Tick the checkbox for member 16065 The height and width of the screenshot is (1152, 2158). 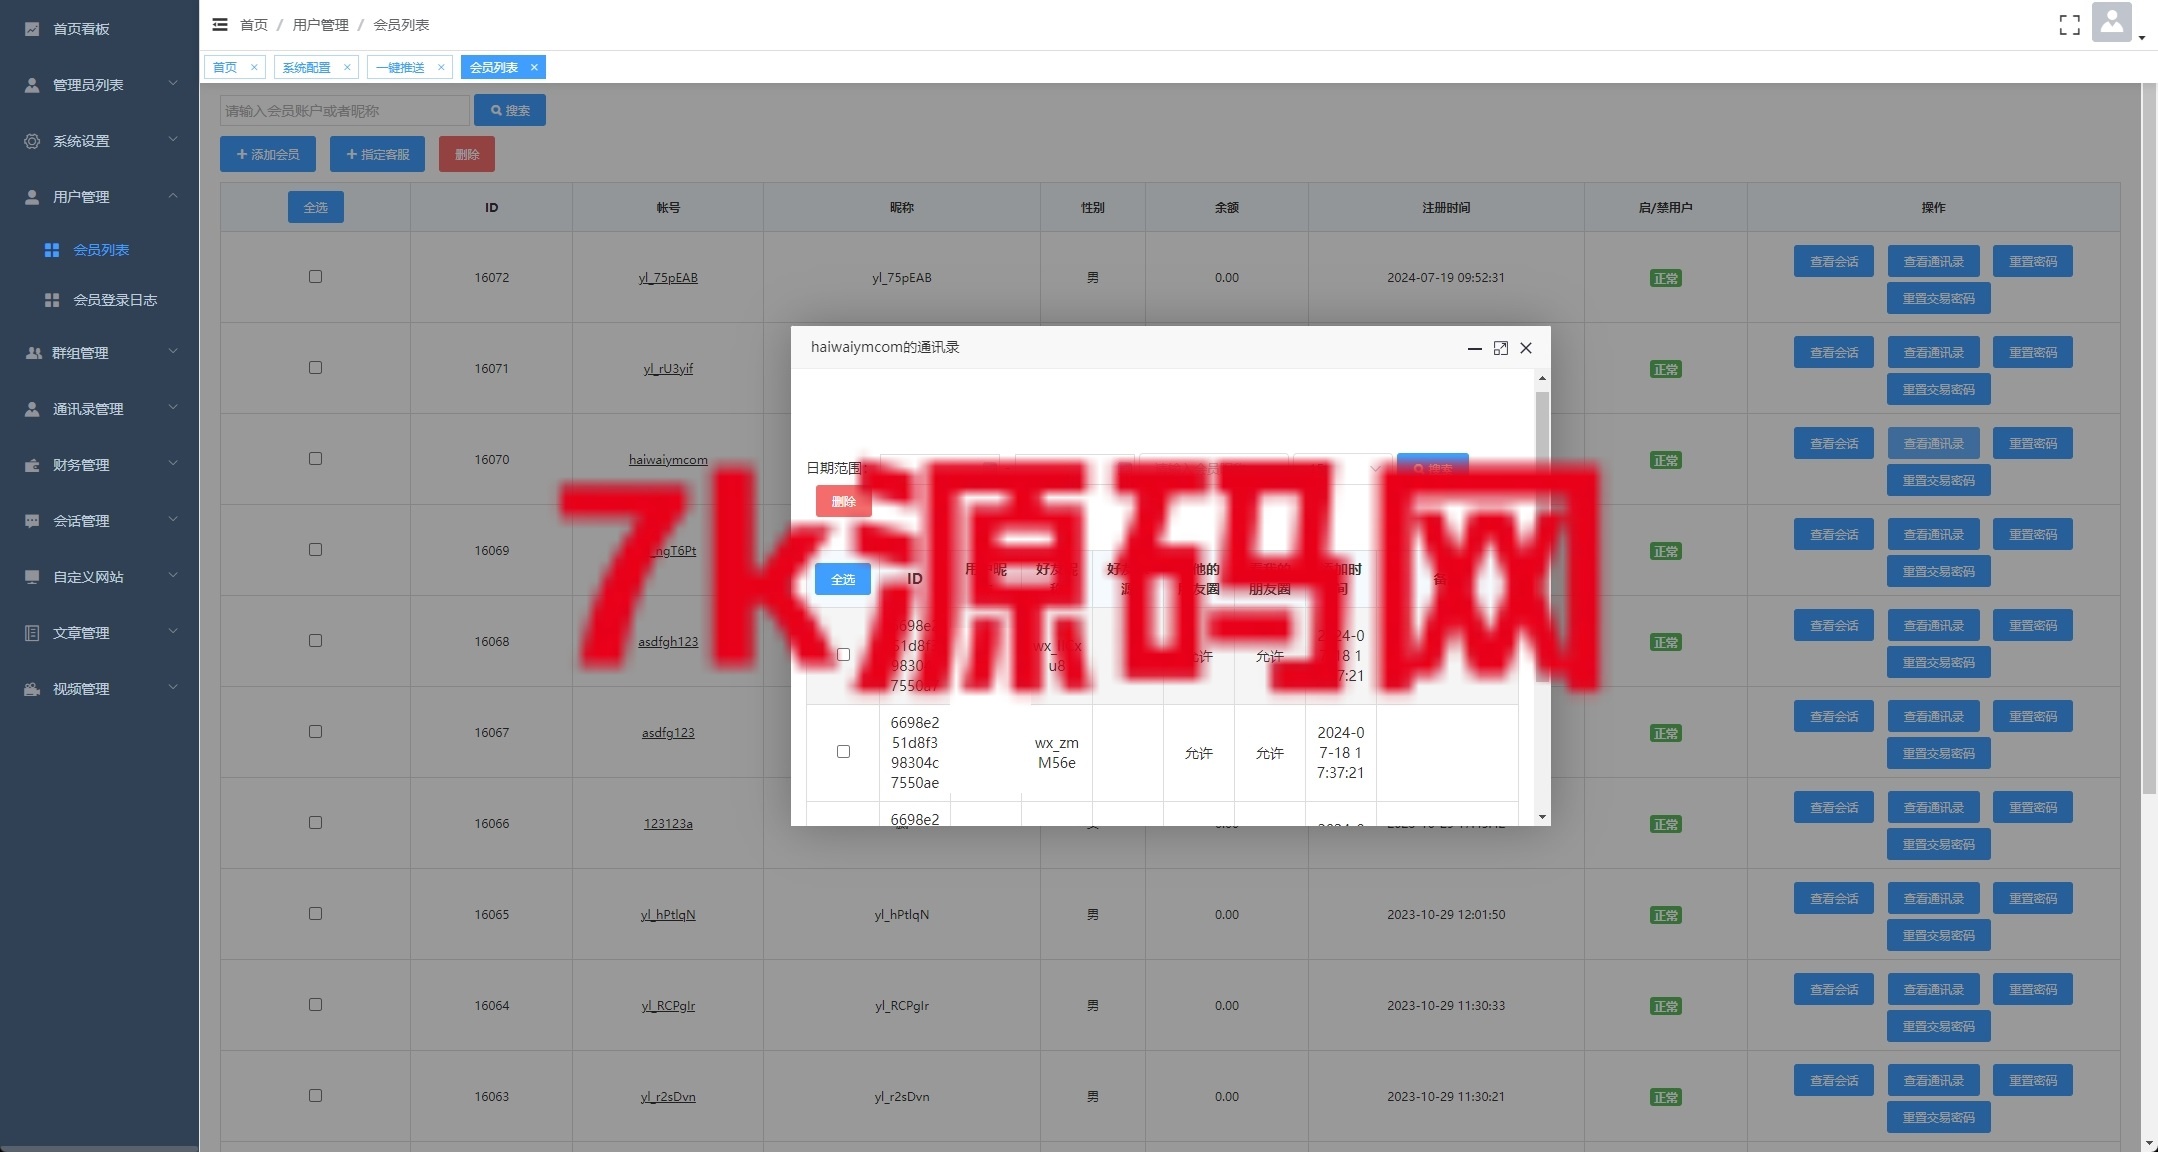click(315, 914)
